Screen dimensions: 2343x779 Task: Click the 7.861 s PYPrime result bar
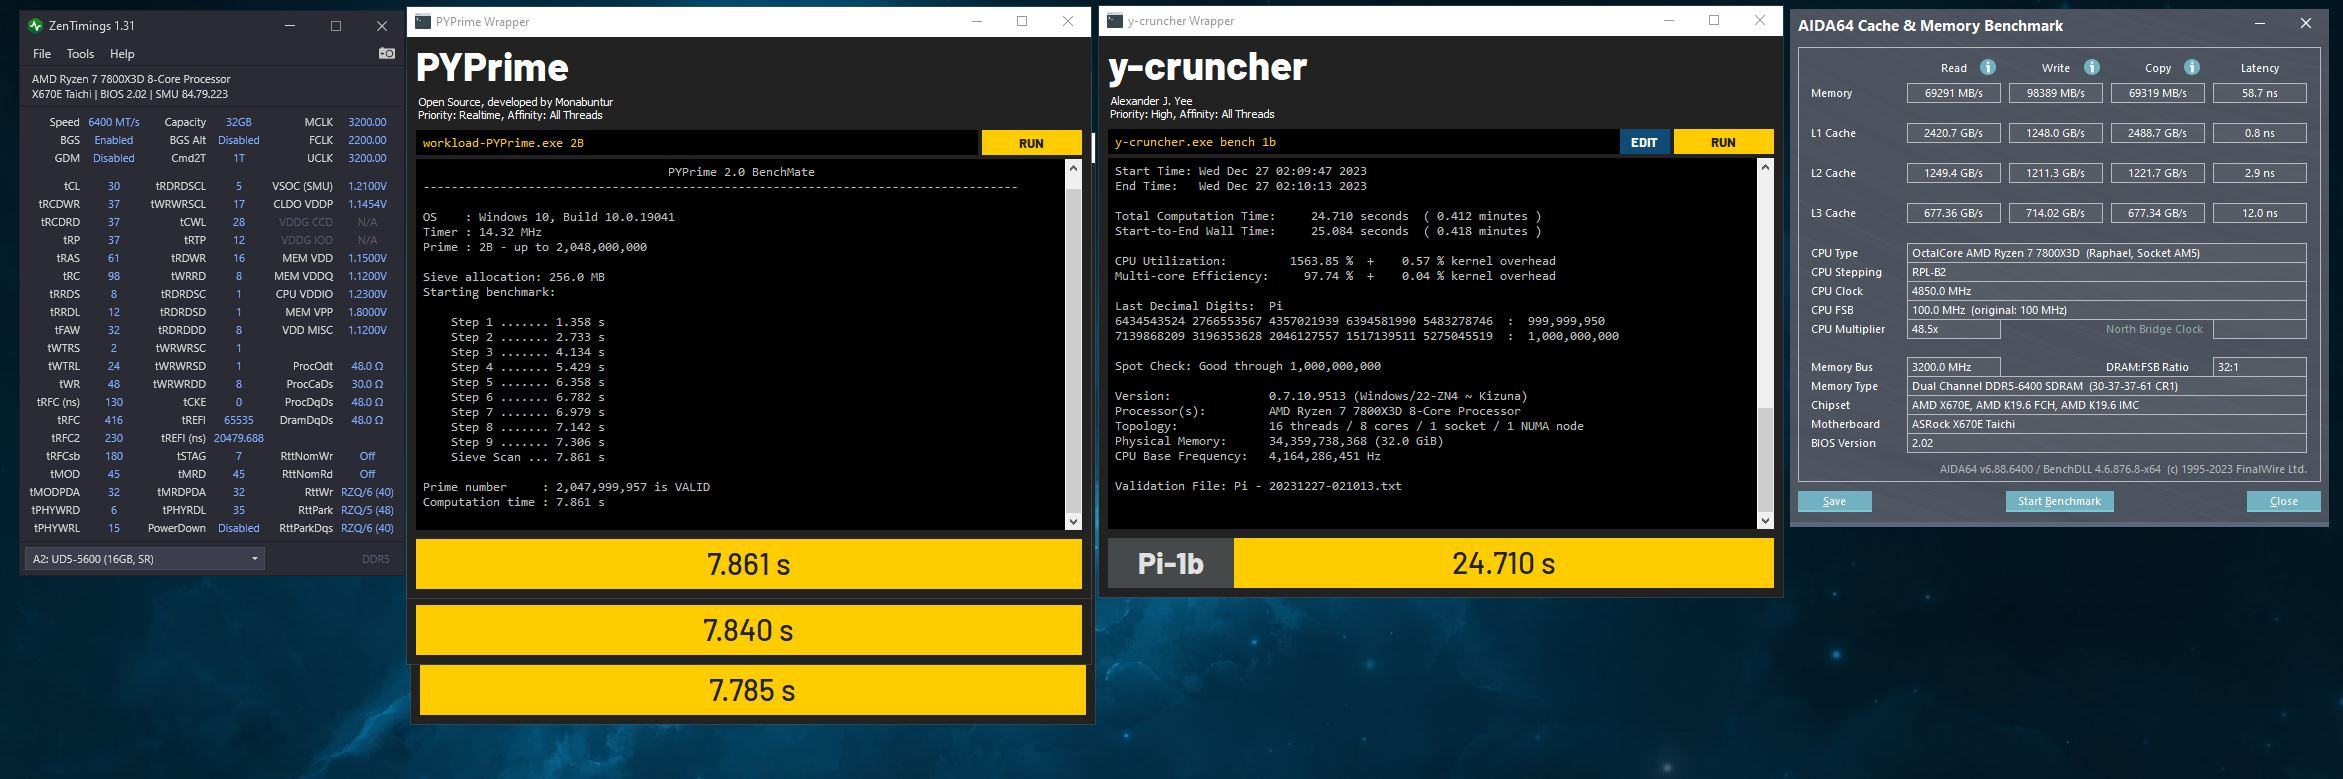coord(748,564)
